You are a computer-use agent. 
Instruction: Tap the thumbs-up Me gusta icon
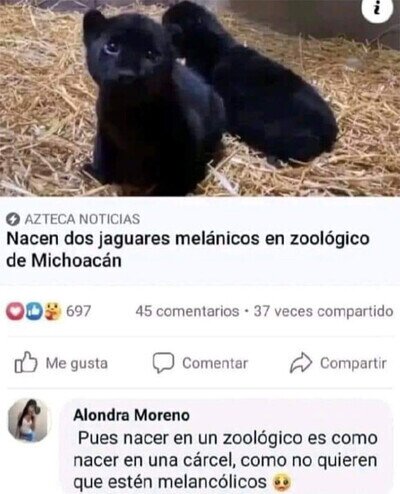(x=26, y=362)
